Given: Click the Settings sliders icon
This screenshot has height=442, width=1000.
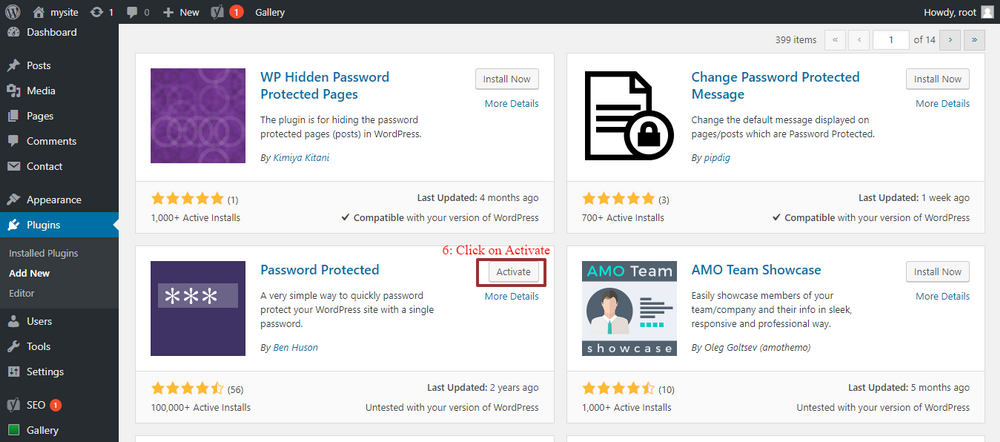Looking at the screenshot, I should pos(13,372).
